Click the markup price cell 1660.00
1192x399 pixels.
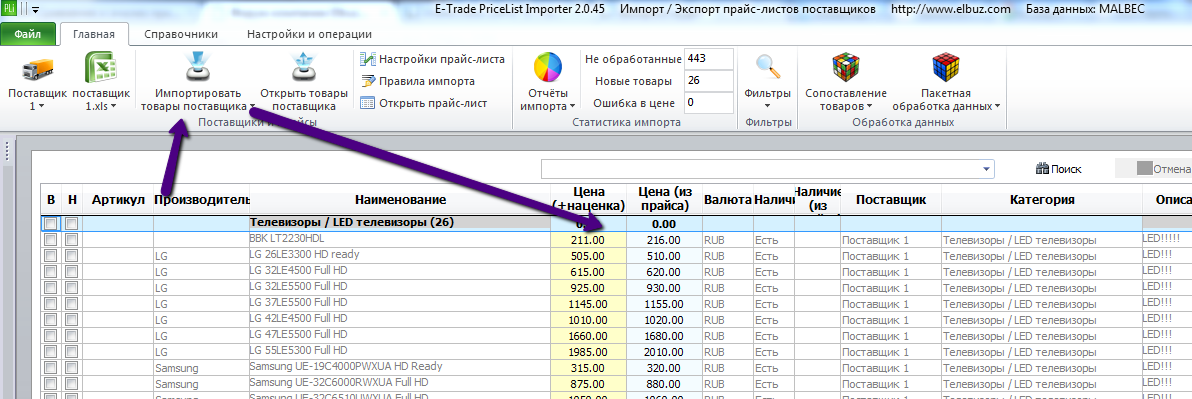pos(589,336)
